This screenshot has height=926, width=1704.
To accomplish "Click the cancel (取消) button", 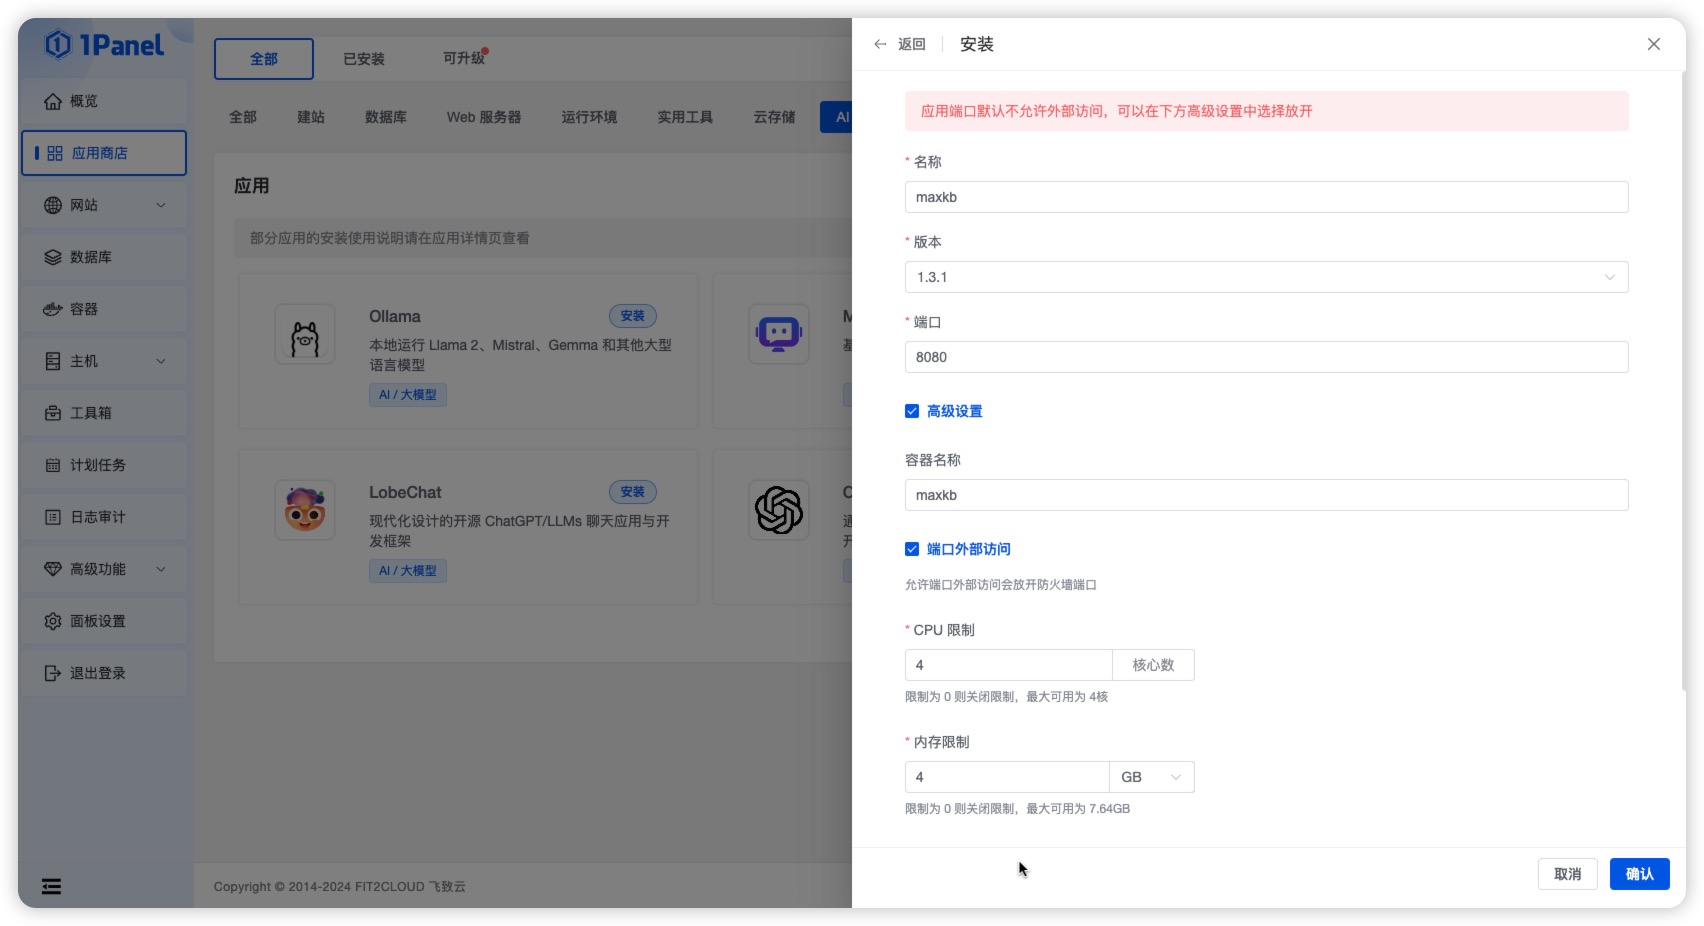I will click(1567, 874).
